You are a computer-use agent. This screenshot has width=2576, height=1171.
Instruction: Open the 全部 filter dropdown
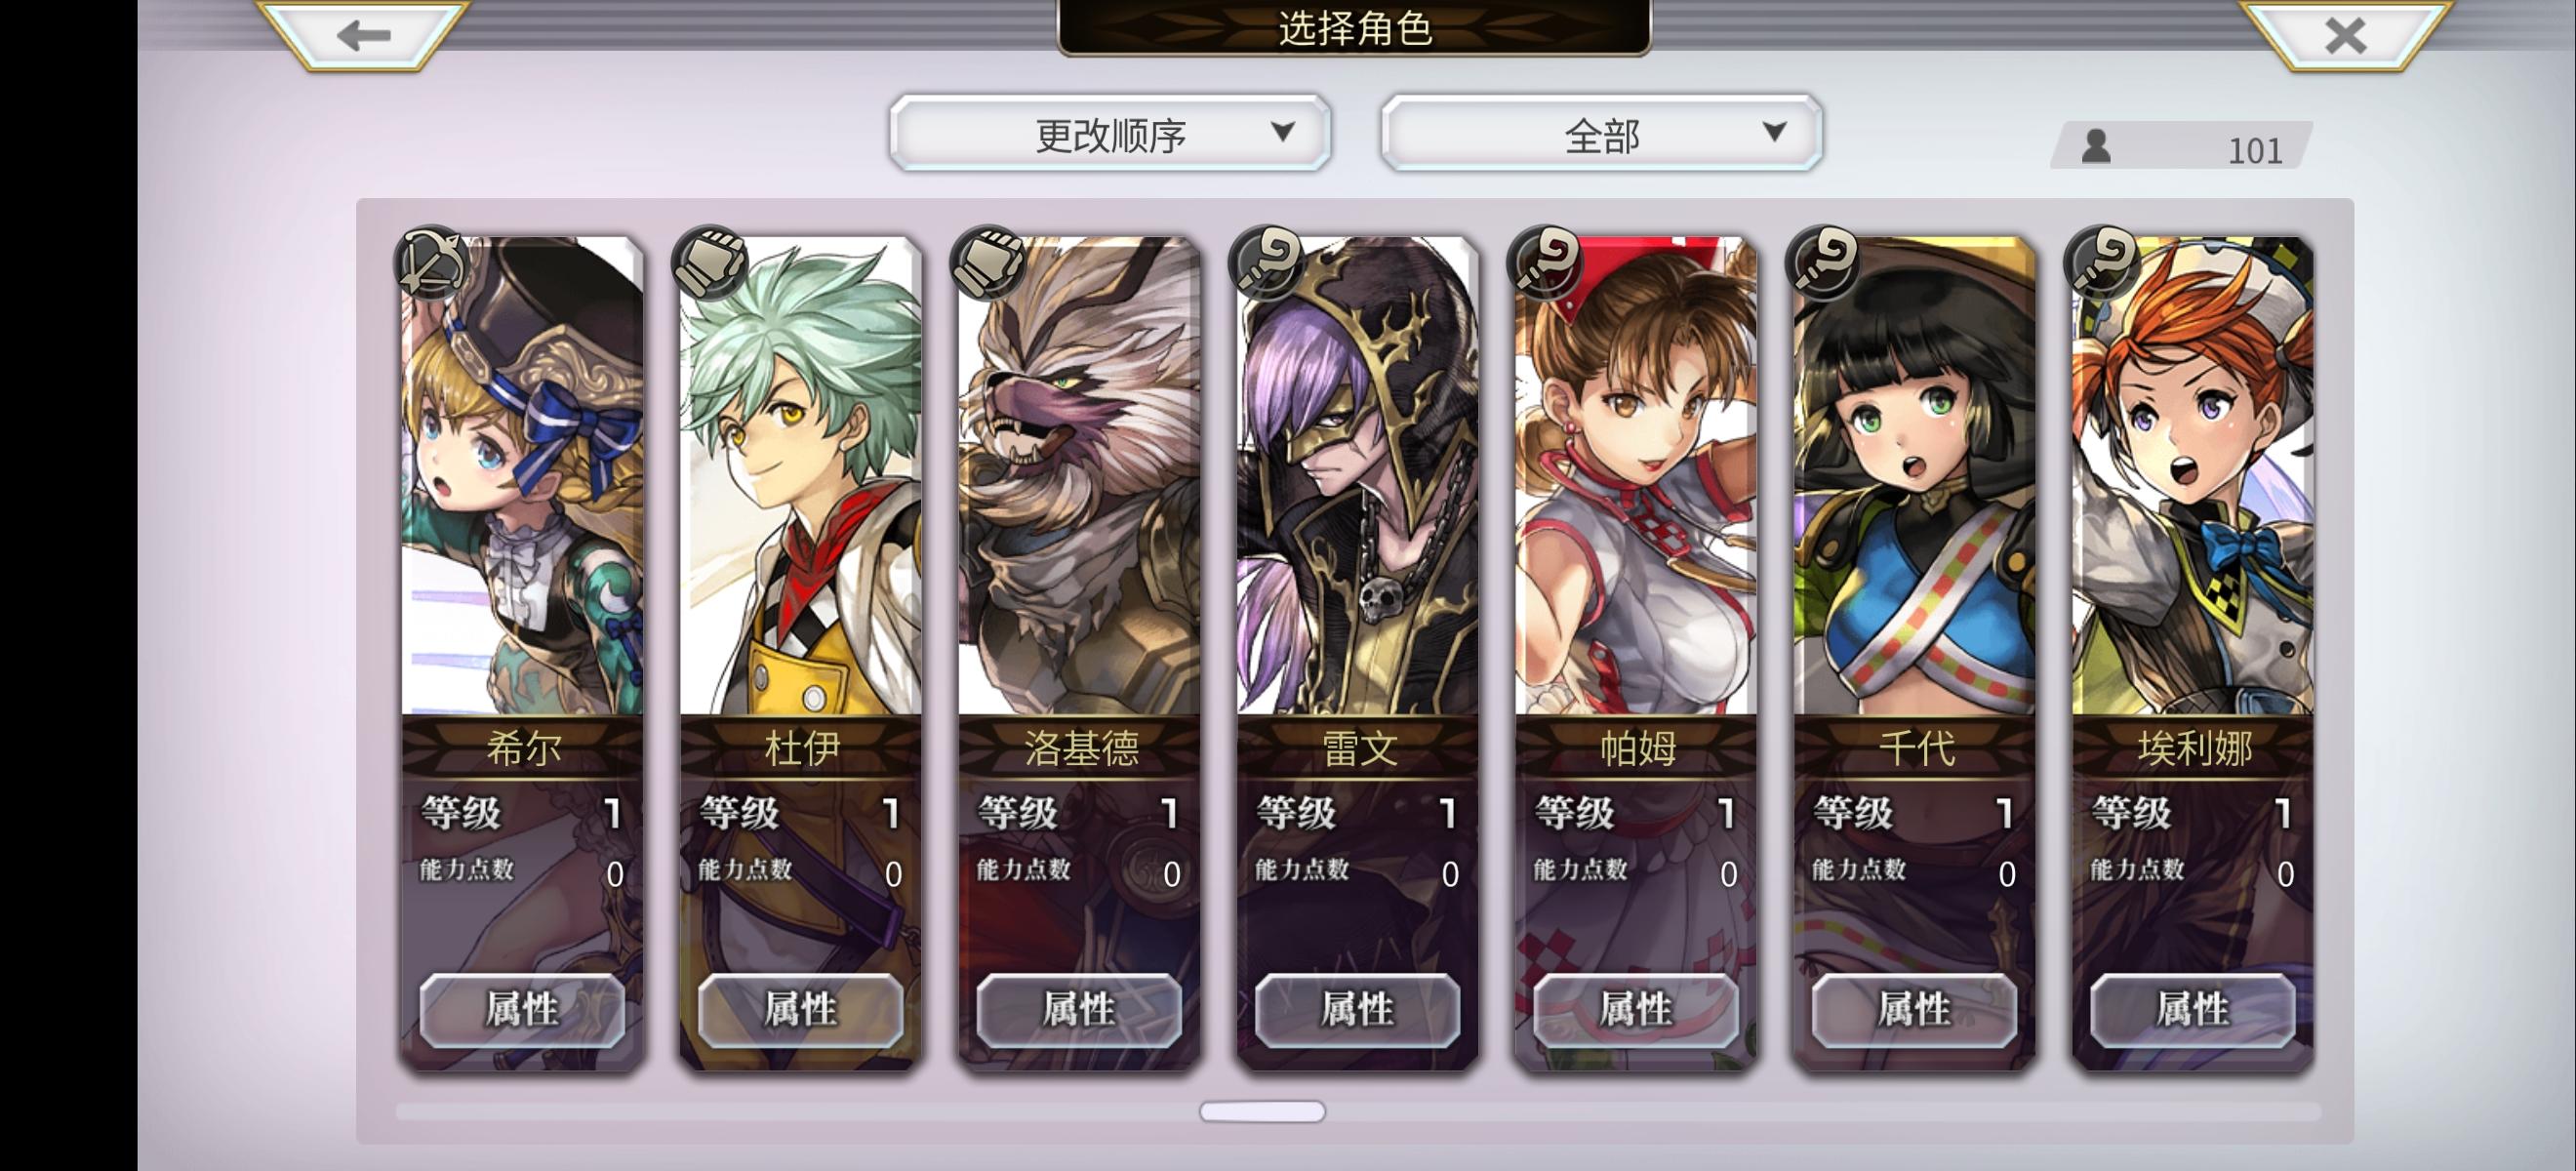1601,133
